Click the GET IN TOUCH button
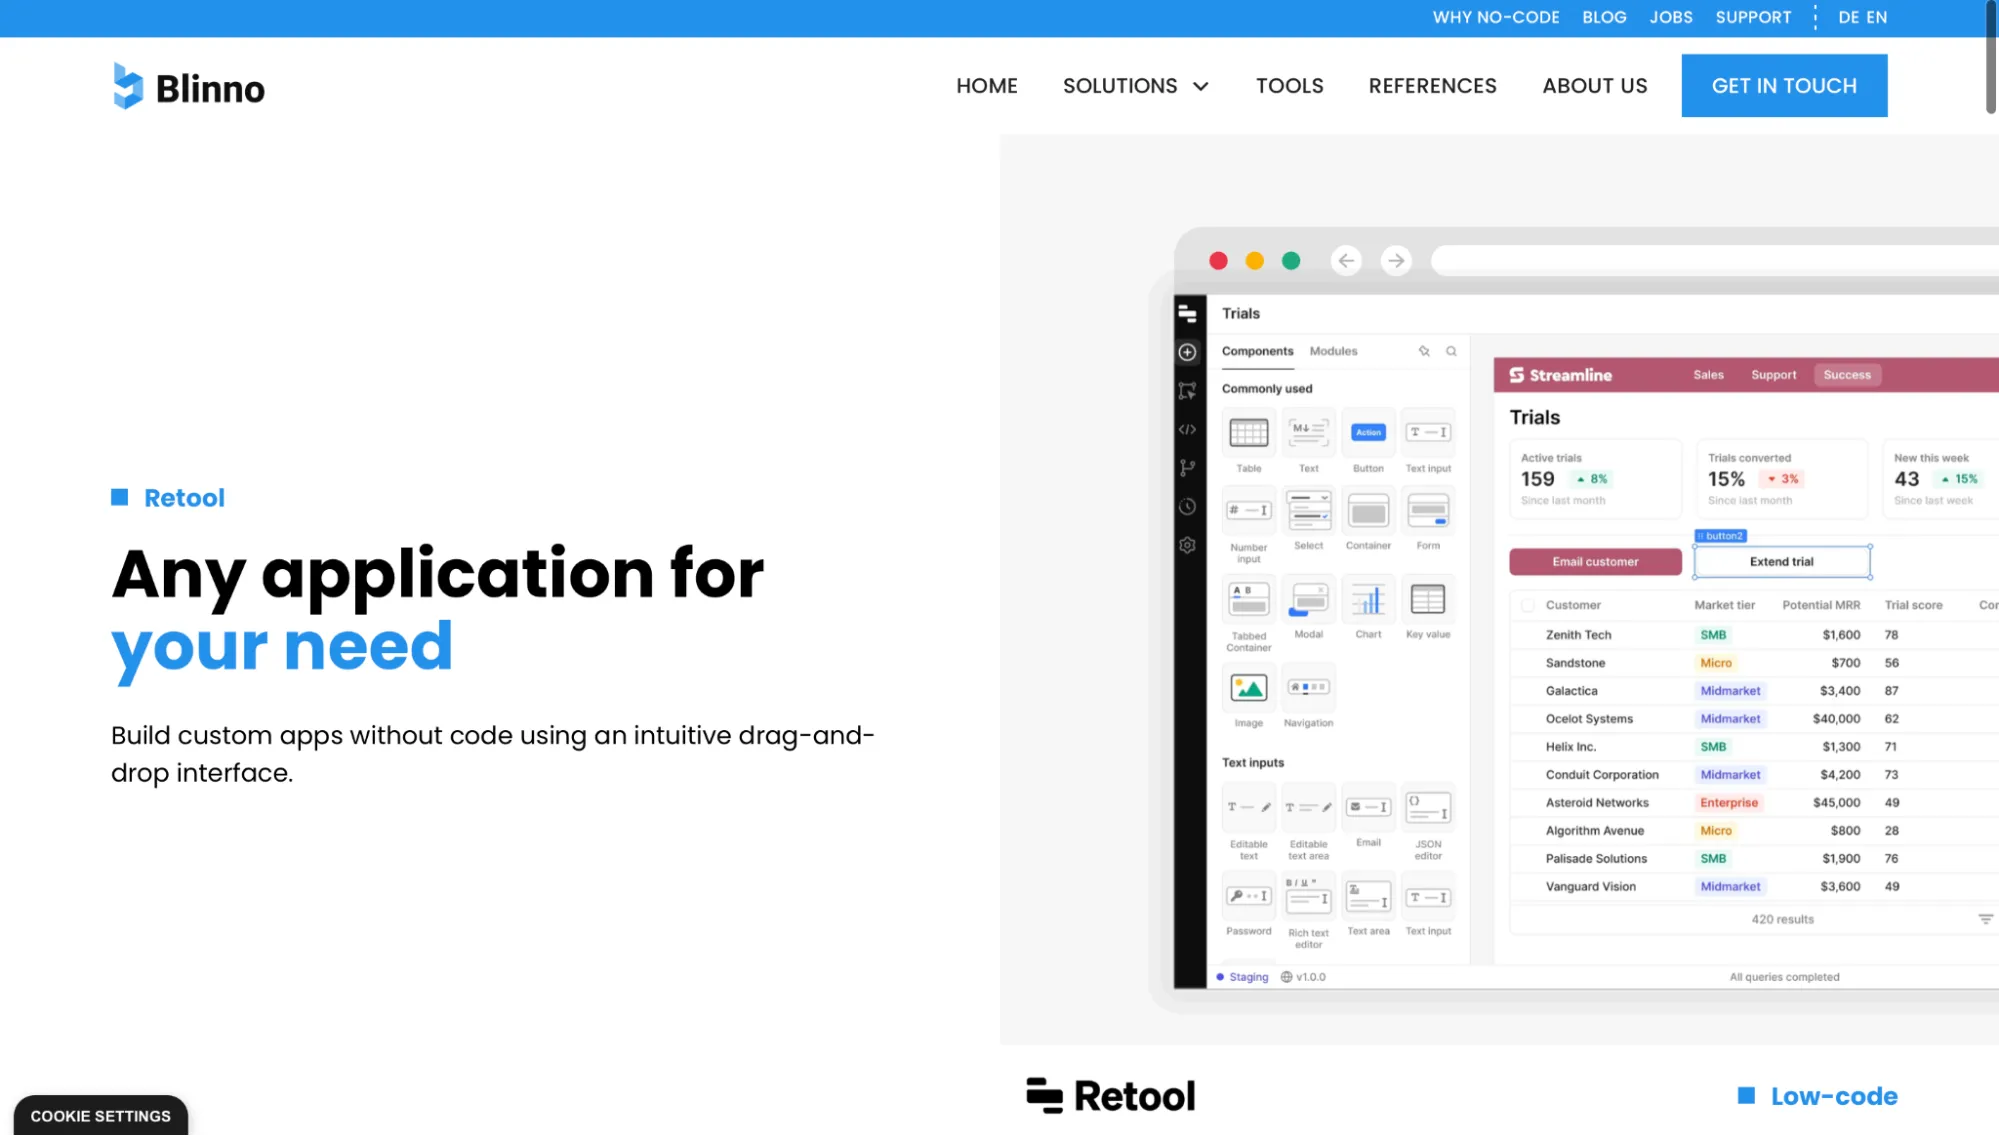Viewport: 1999px width, 1136px height. [1784, 86]
